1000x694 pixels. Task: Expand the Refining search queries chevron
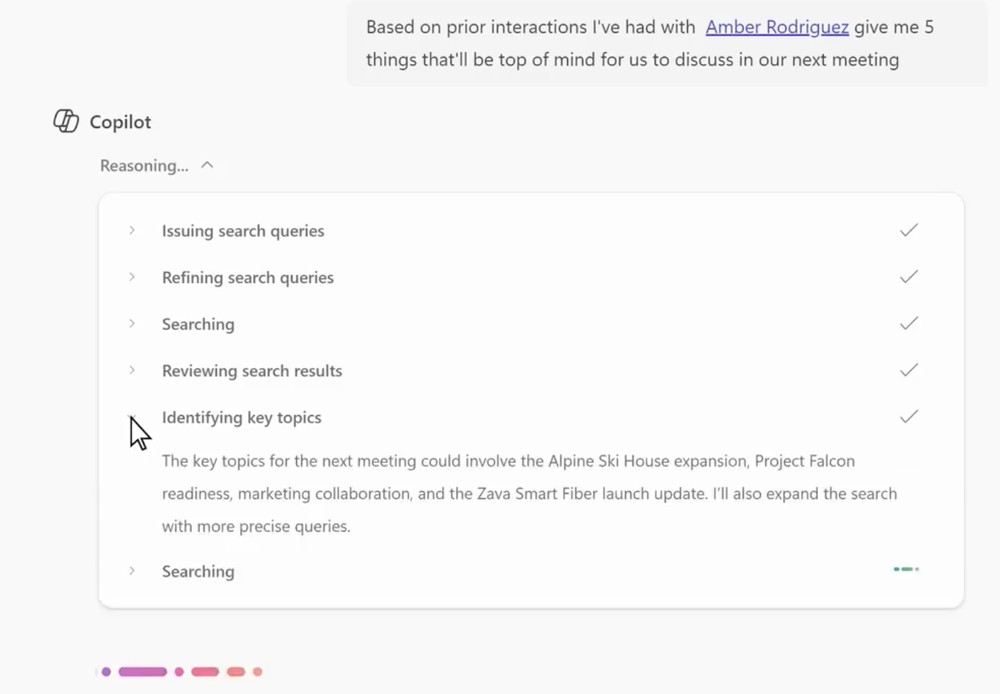[132, 277]
